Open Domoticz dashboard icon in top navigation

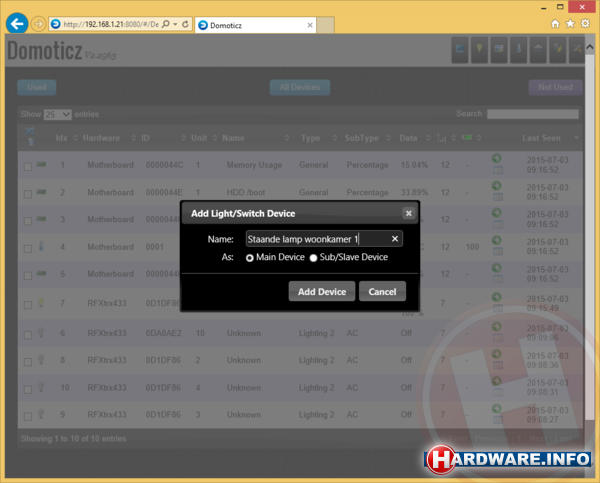[x=460, y=50]
